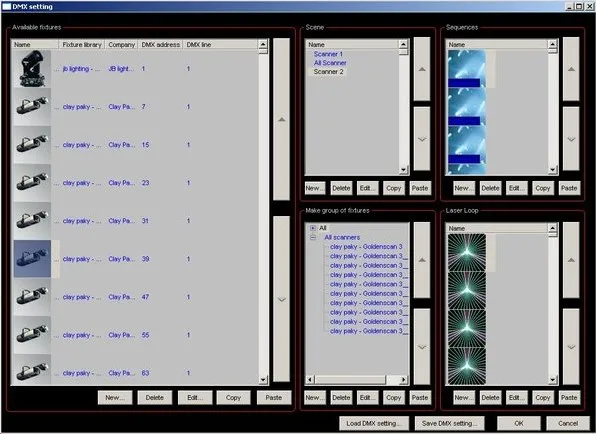Click scroll-down arrow of Laser Loop list scrollbar
The image size is (596, 434).
tap(553, 380)
